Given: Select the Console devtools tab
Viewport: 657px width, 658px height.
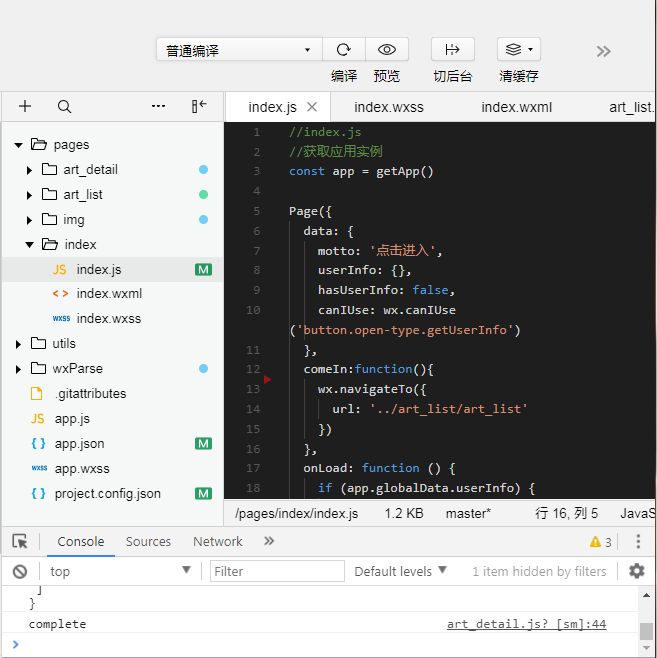Looking at the screenshot, I should pos(81,541).
